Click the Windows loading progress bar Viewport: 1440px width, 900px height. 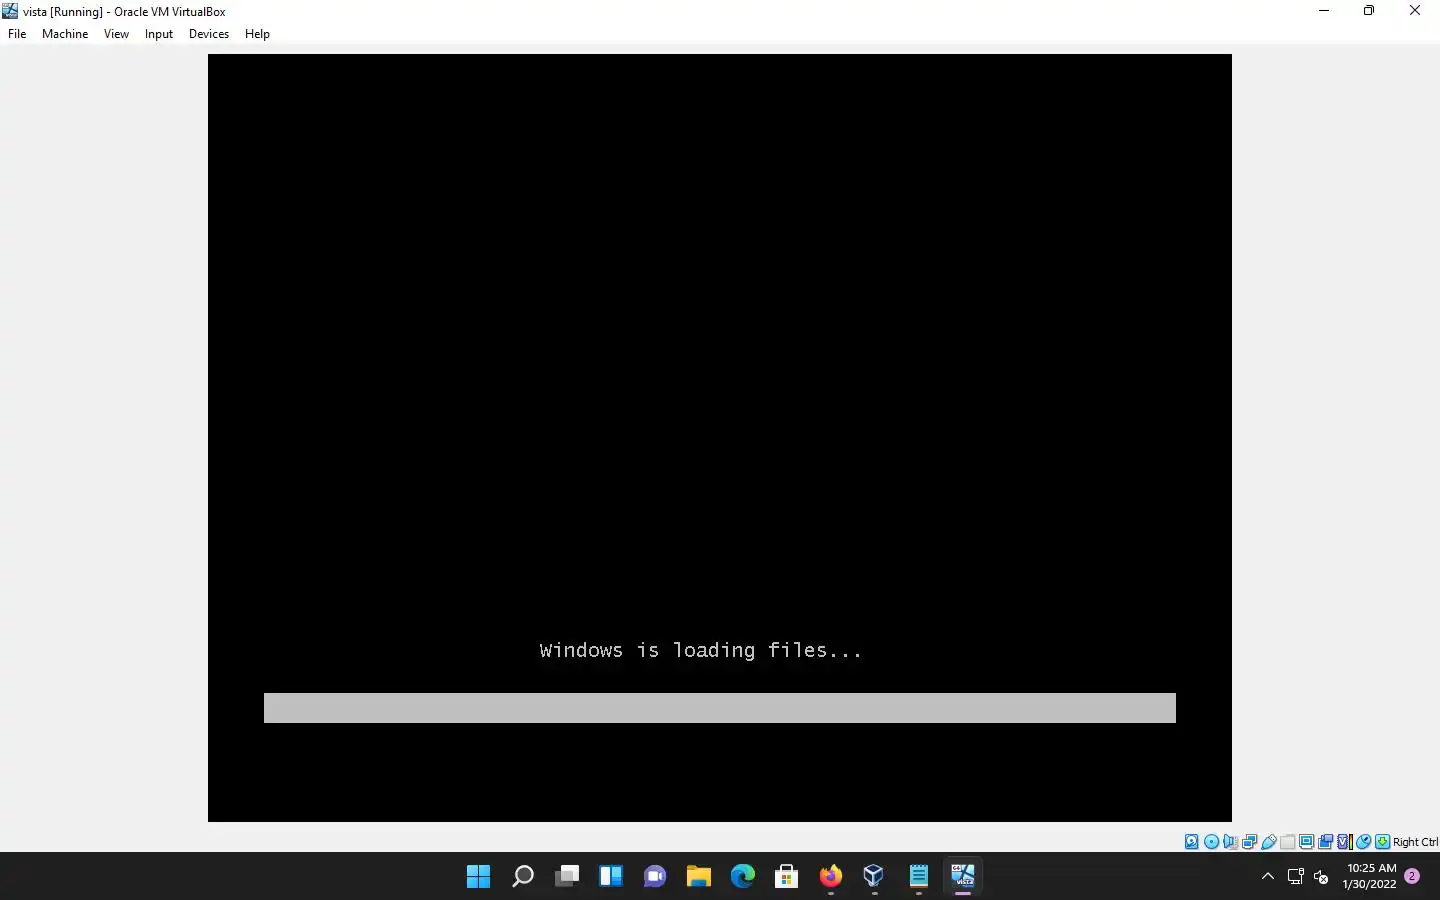pos(720,708)
